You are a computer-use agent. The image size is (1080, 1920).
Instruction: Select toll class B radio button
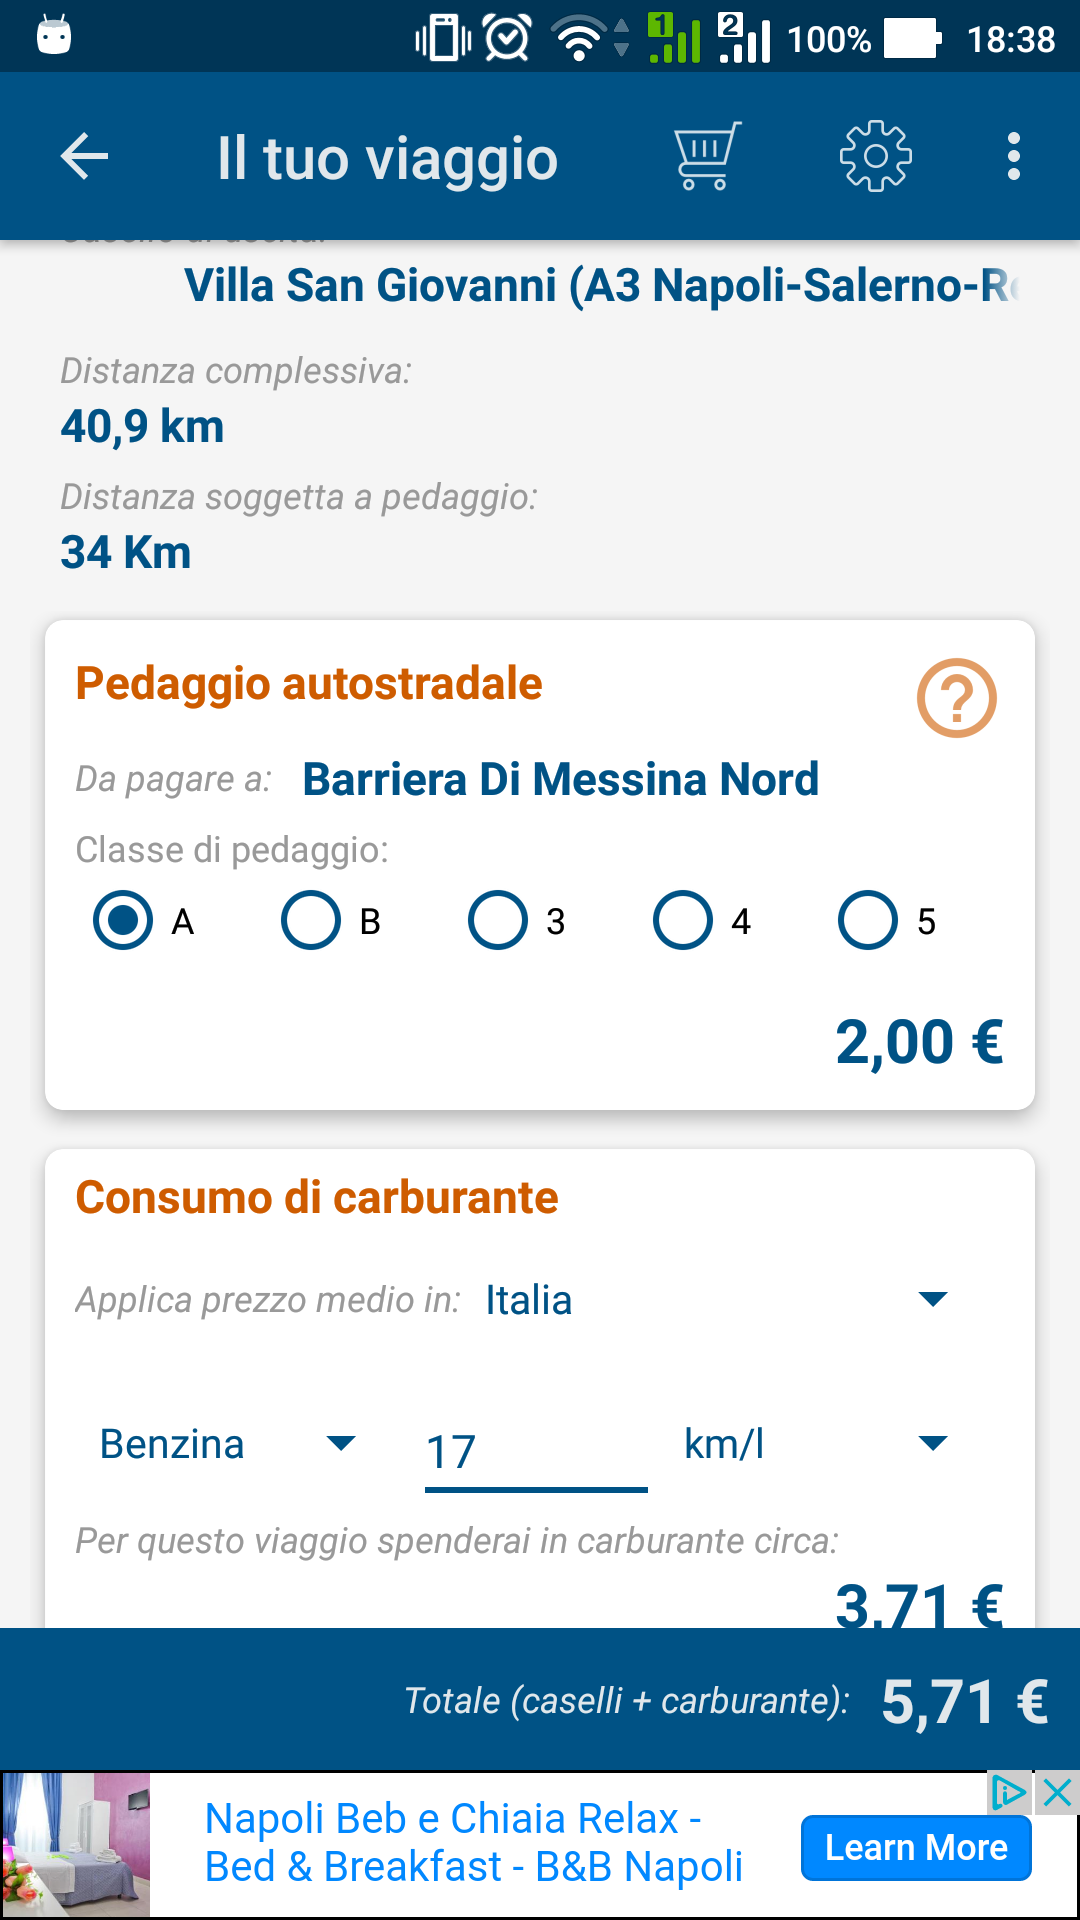pos(311,920)
